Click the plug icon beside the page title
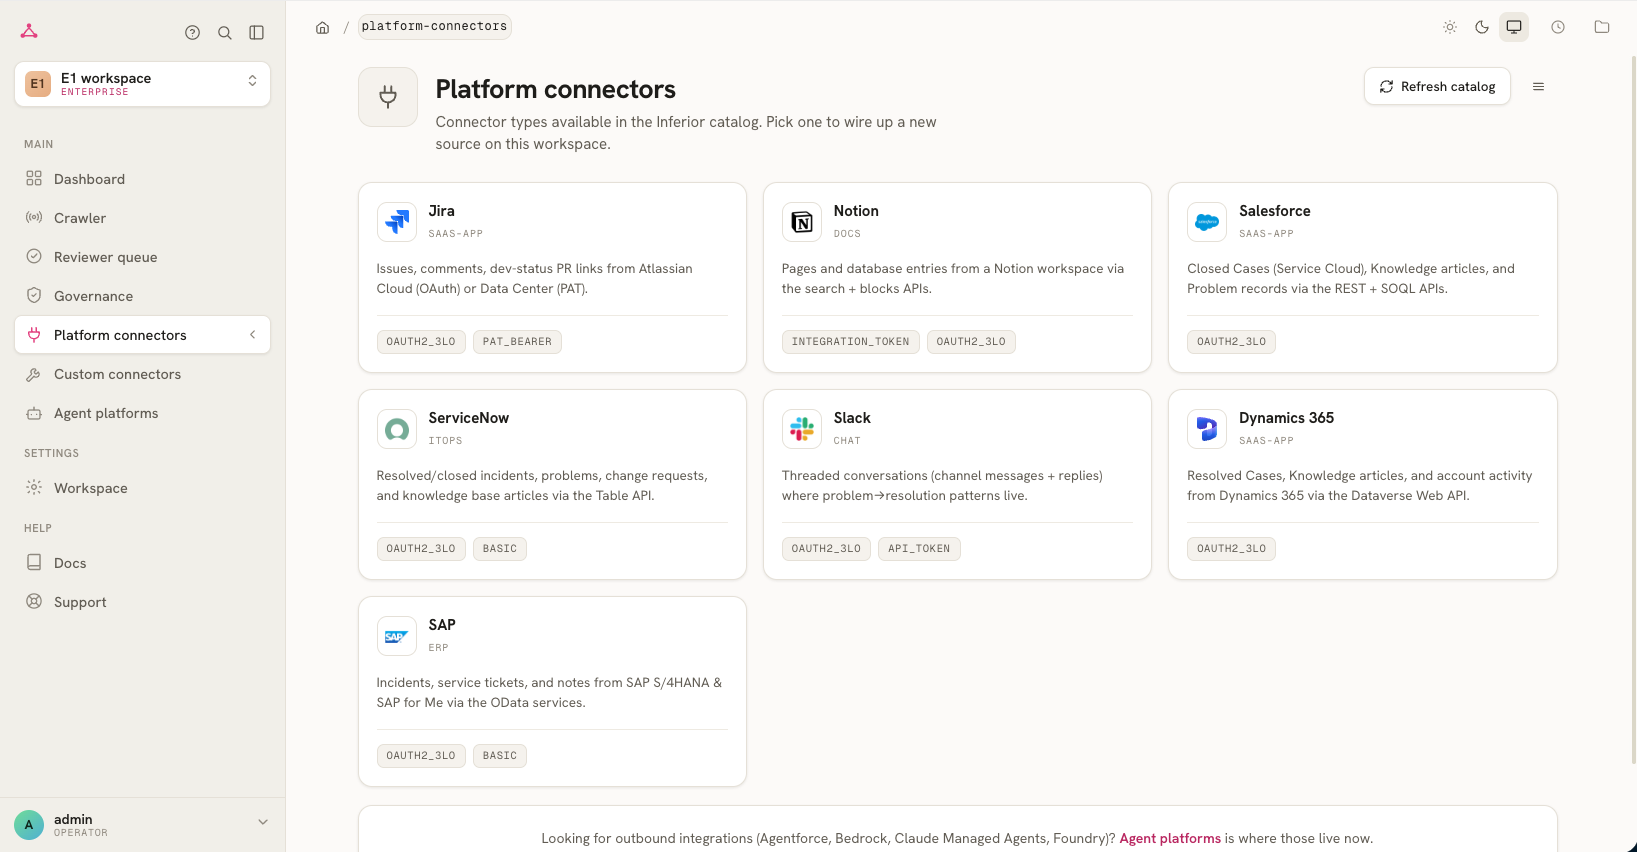The image size is (1637, 852). (388, 97)
